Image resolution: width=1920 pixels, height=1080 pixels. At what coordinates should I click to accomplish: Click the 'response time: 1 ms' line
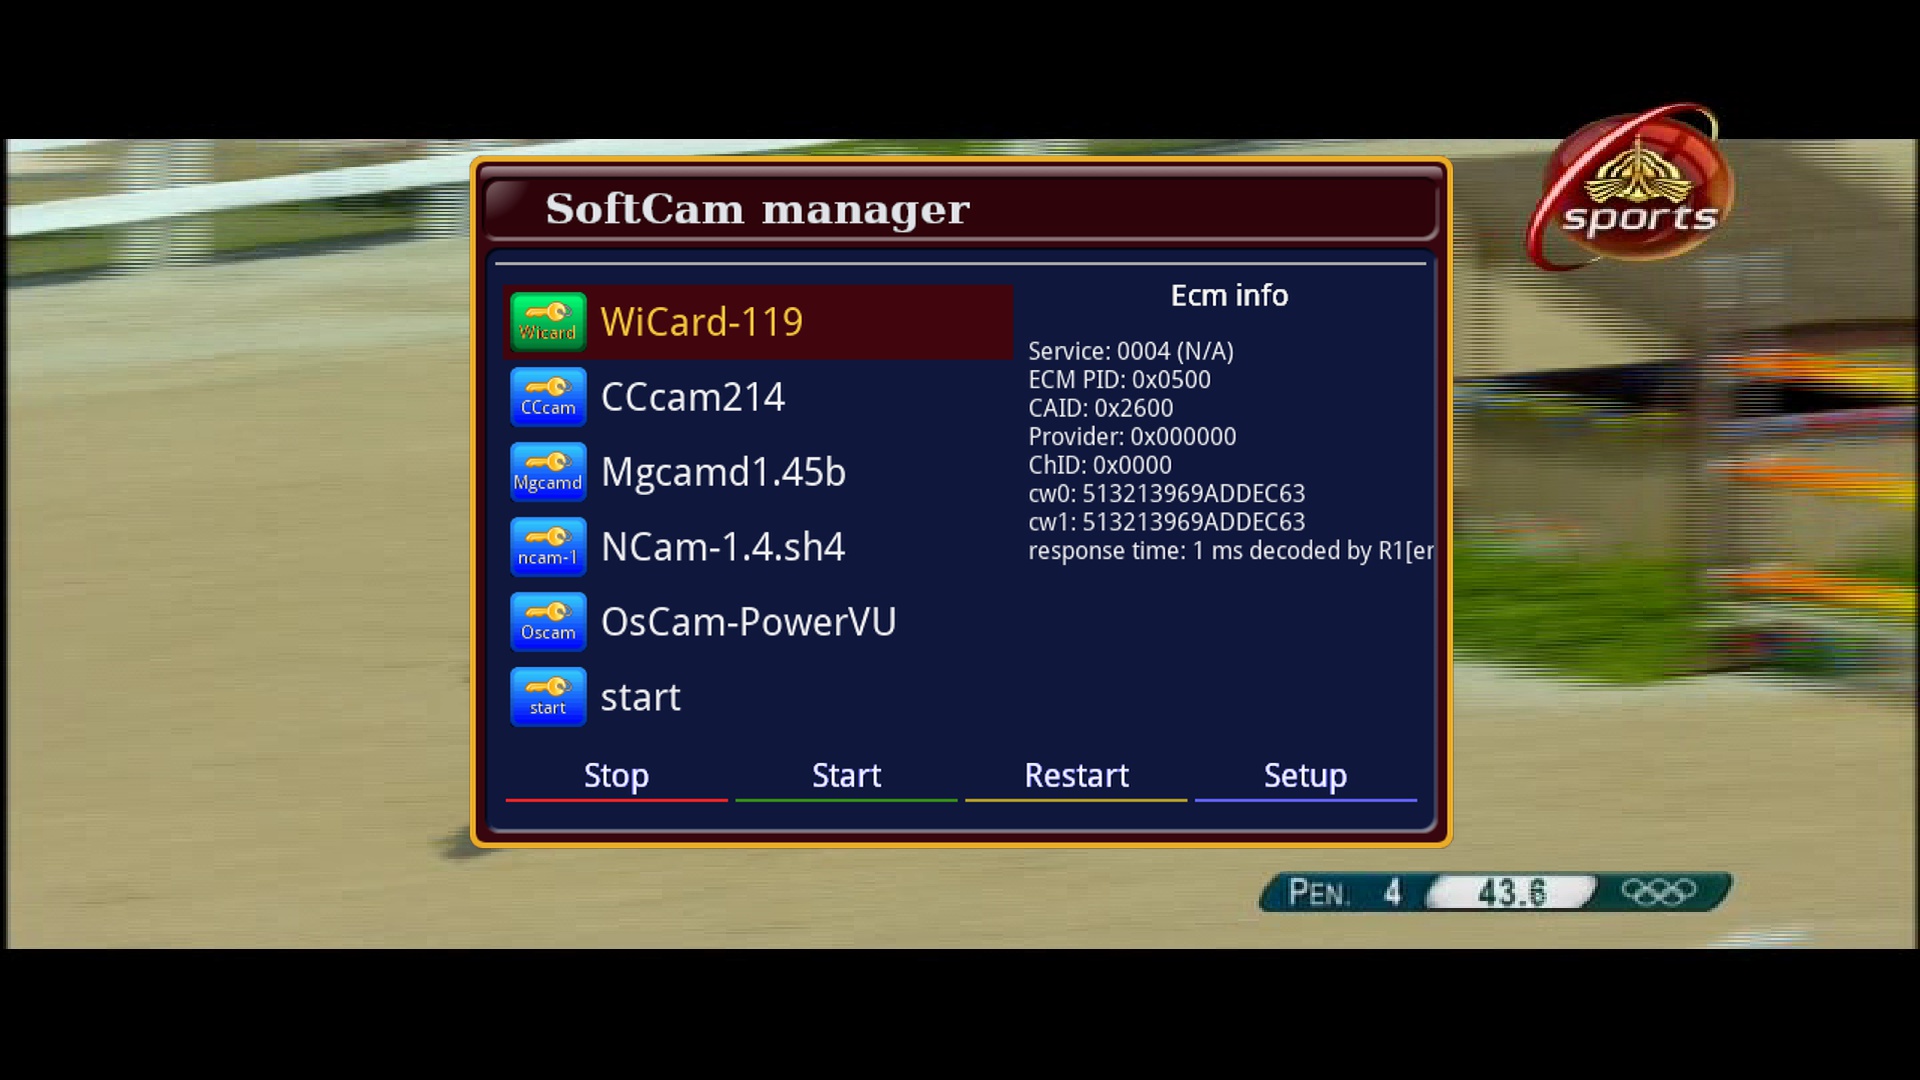tap(1231, 551)
